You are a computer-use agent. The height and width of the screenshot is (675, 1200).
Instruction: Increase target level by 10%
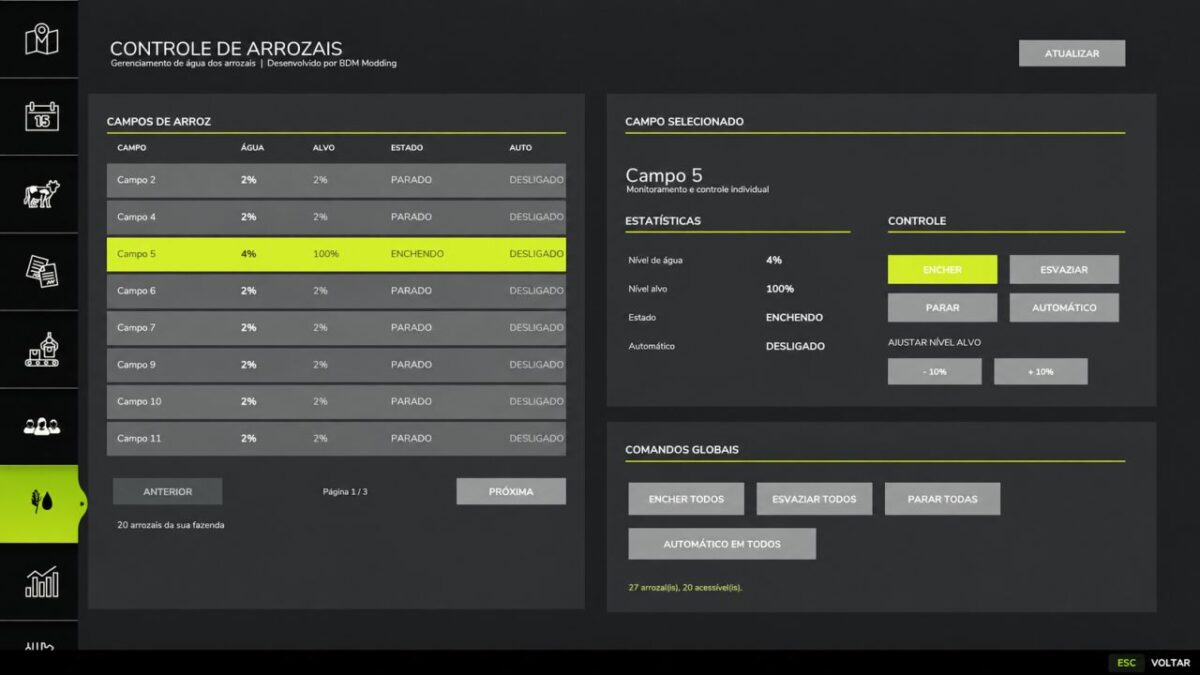(x=1040, y=371)
